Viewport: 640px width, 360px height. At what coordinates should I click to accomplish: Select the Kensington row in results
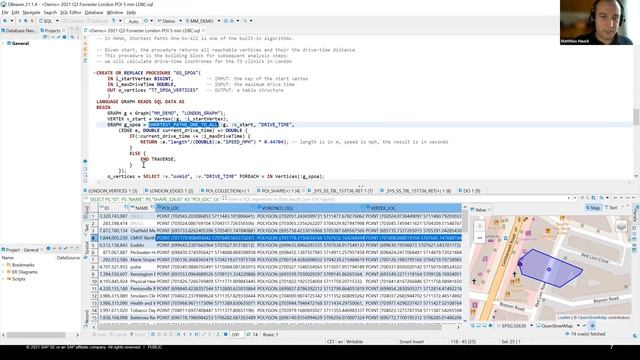[276, 274]
